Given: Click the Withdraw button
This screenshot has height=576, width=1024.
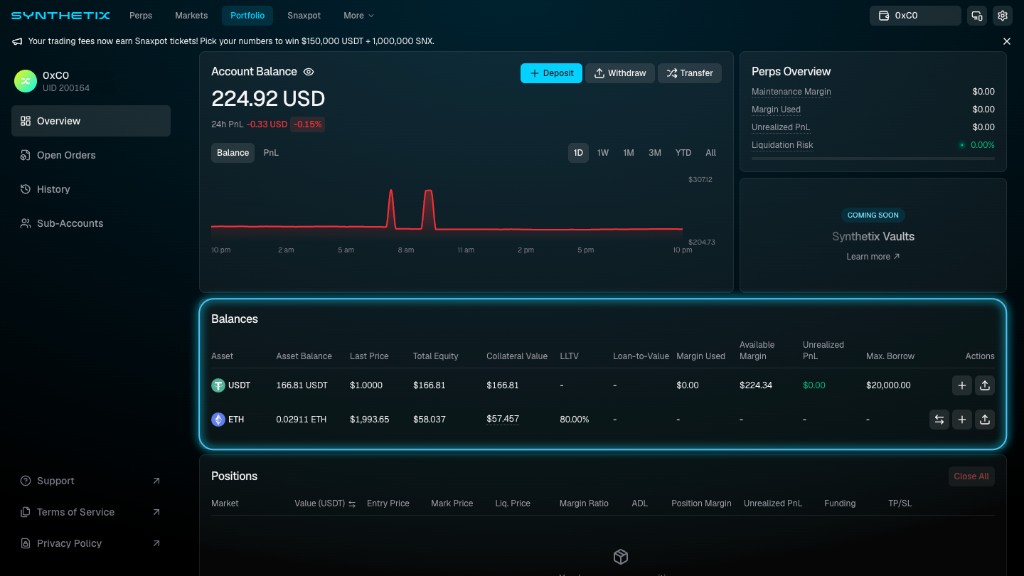Looking at the screenshot, I should (x=620, y=73).
